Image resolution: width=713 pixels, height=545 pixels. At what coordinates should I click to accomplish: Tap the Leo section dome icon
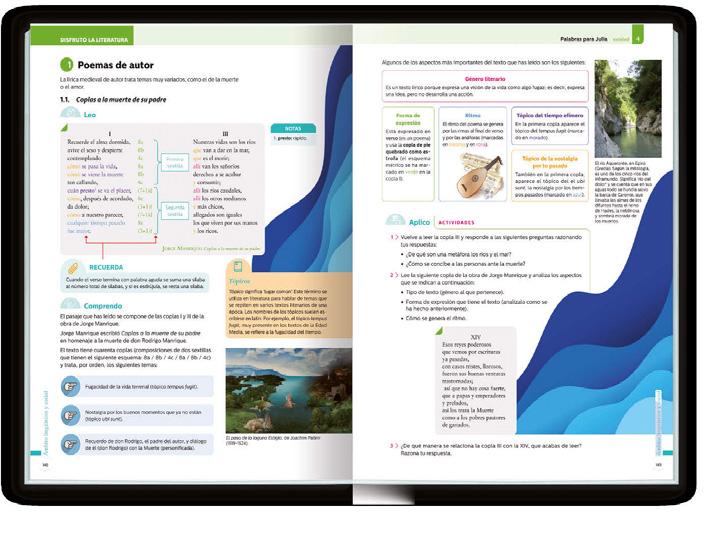(70, 113)
